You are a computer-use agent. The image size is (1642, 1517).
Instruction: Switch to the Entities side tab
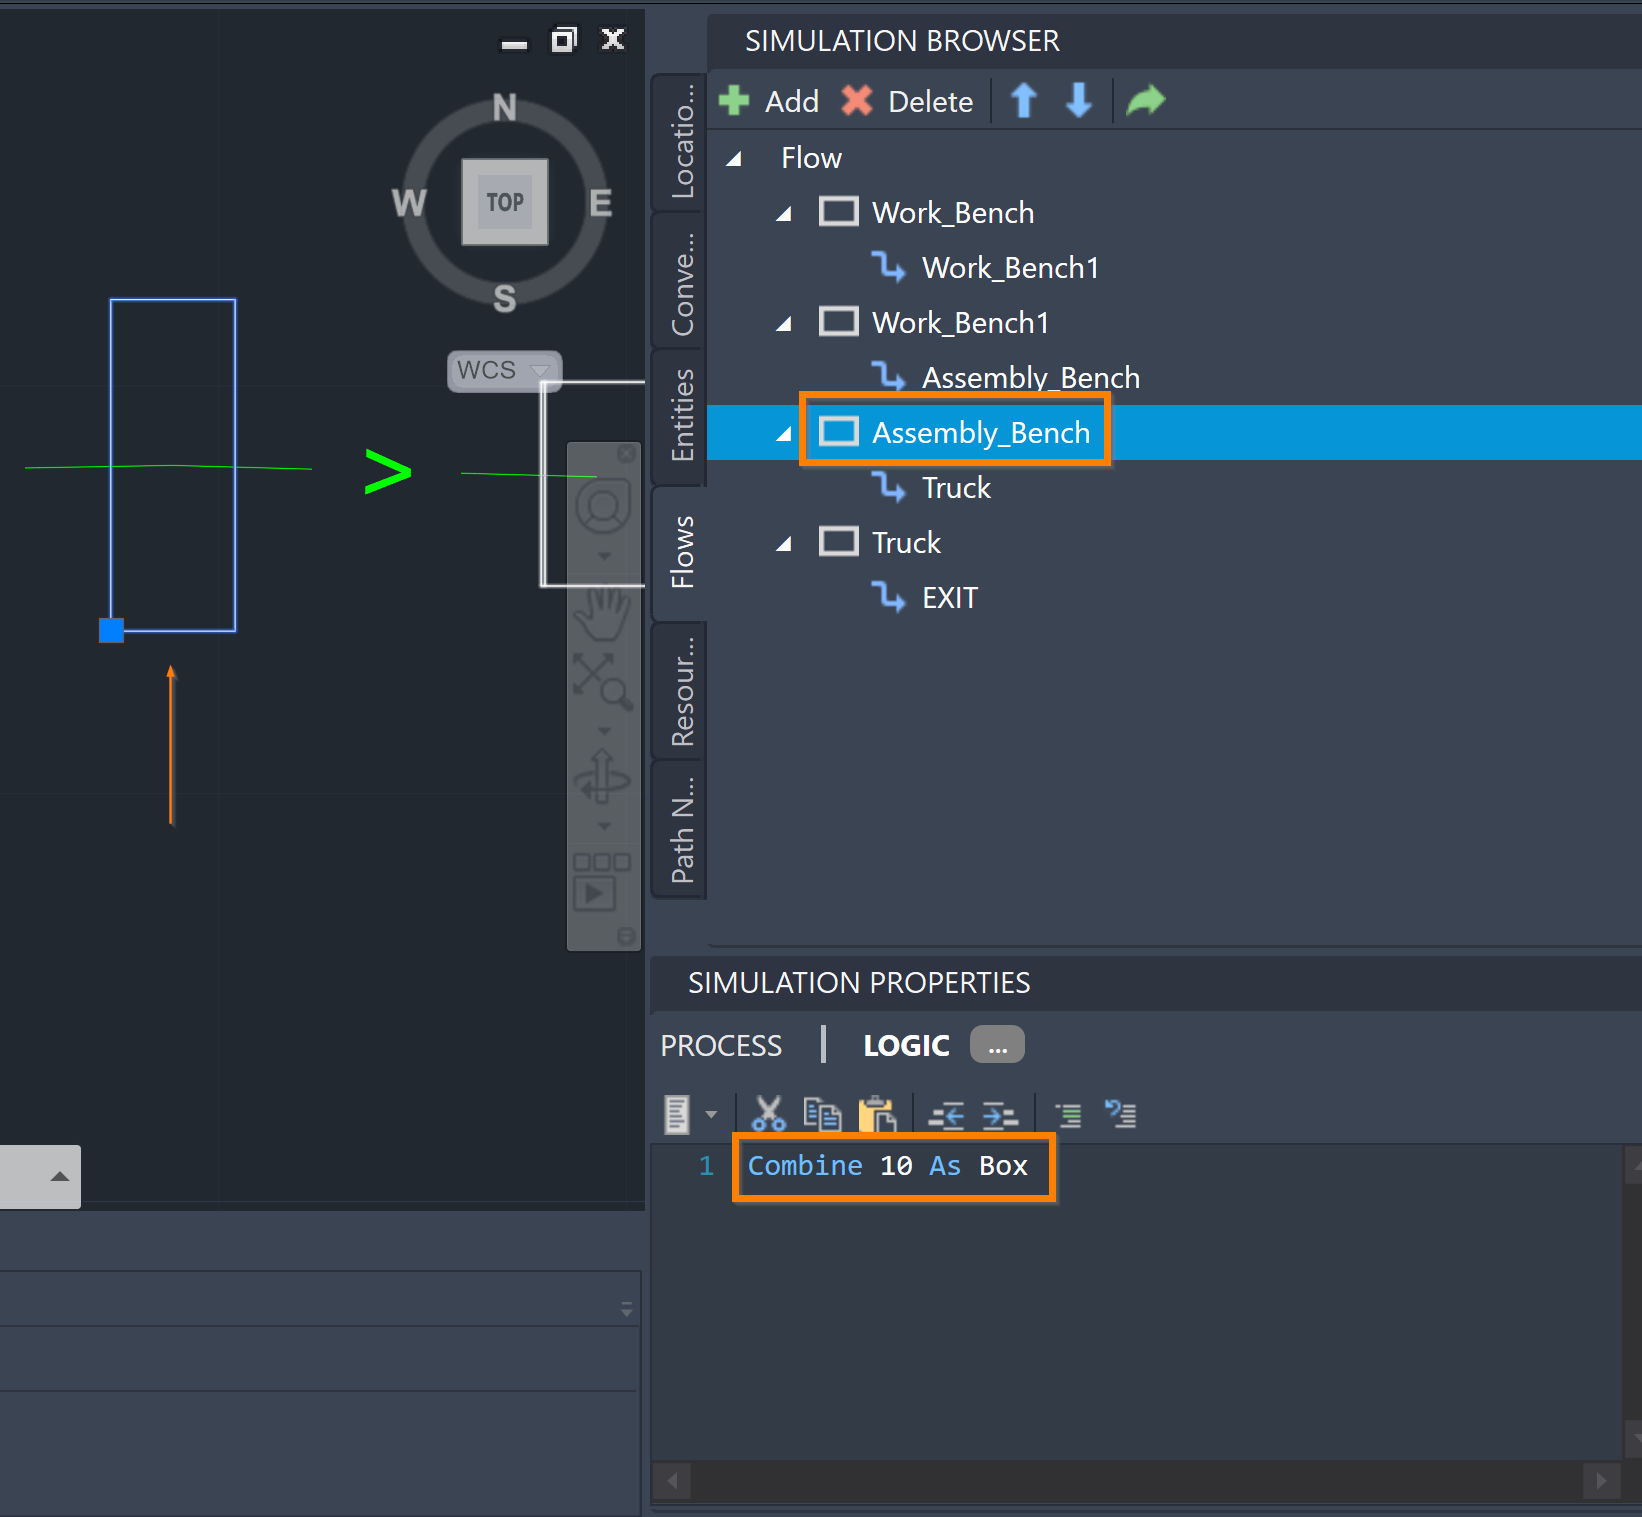(682, 415)
